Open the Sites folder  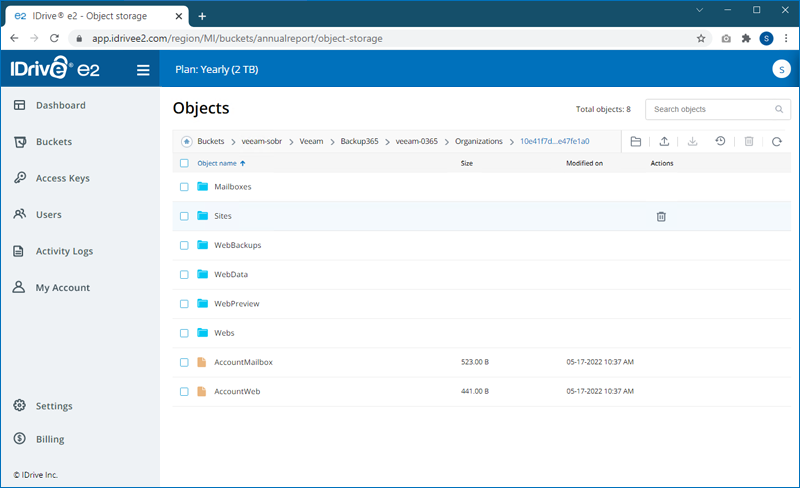point(222,216)
